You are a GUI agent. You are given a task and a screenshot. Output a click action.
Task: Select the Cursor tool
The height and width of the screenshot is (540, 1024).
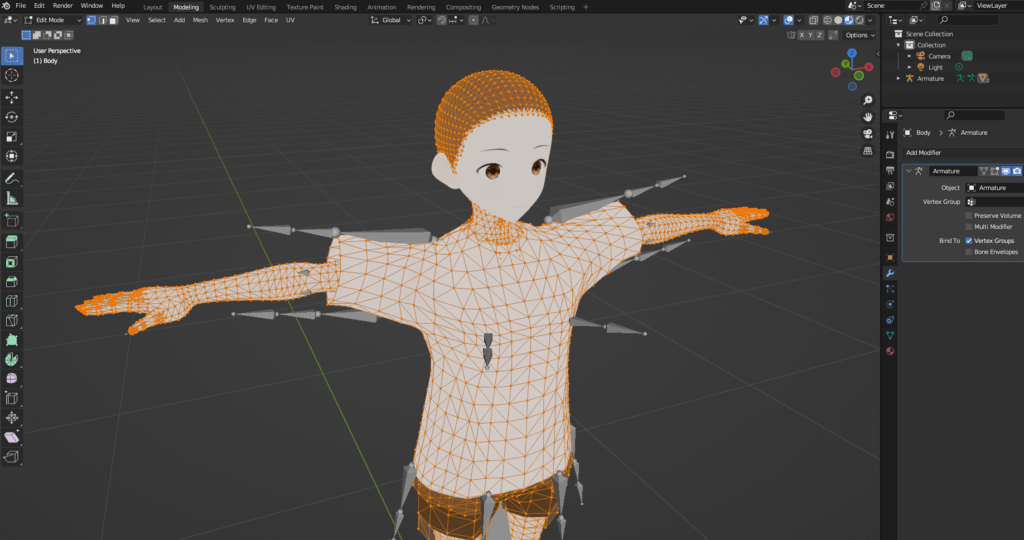12,75
